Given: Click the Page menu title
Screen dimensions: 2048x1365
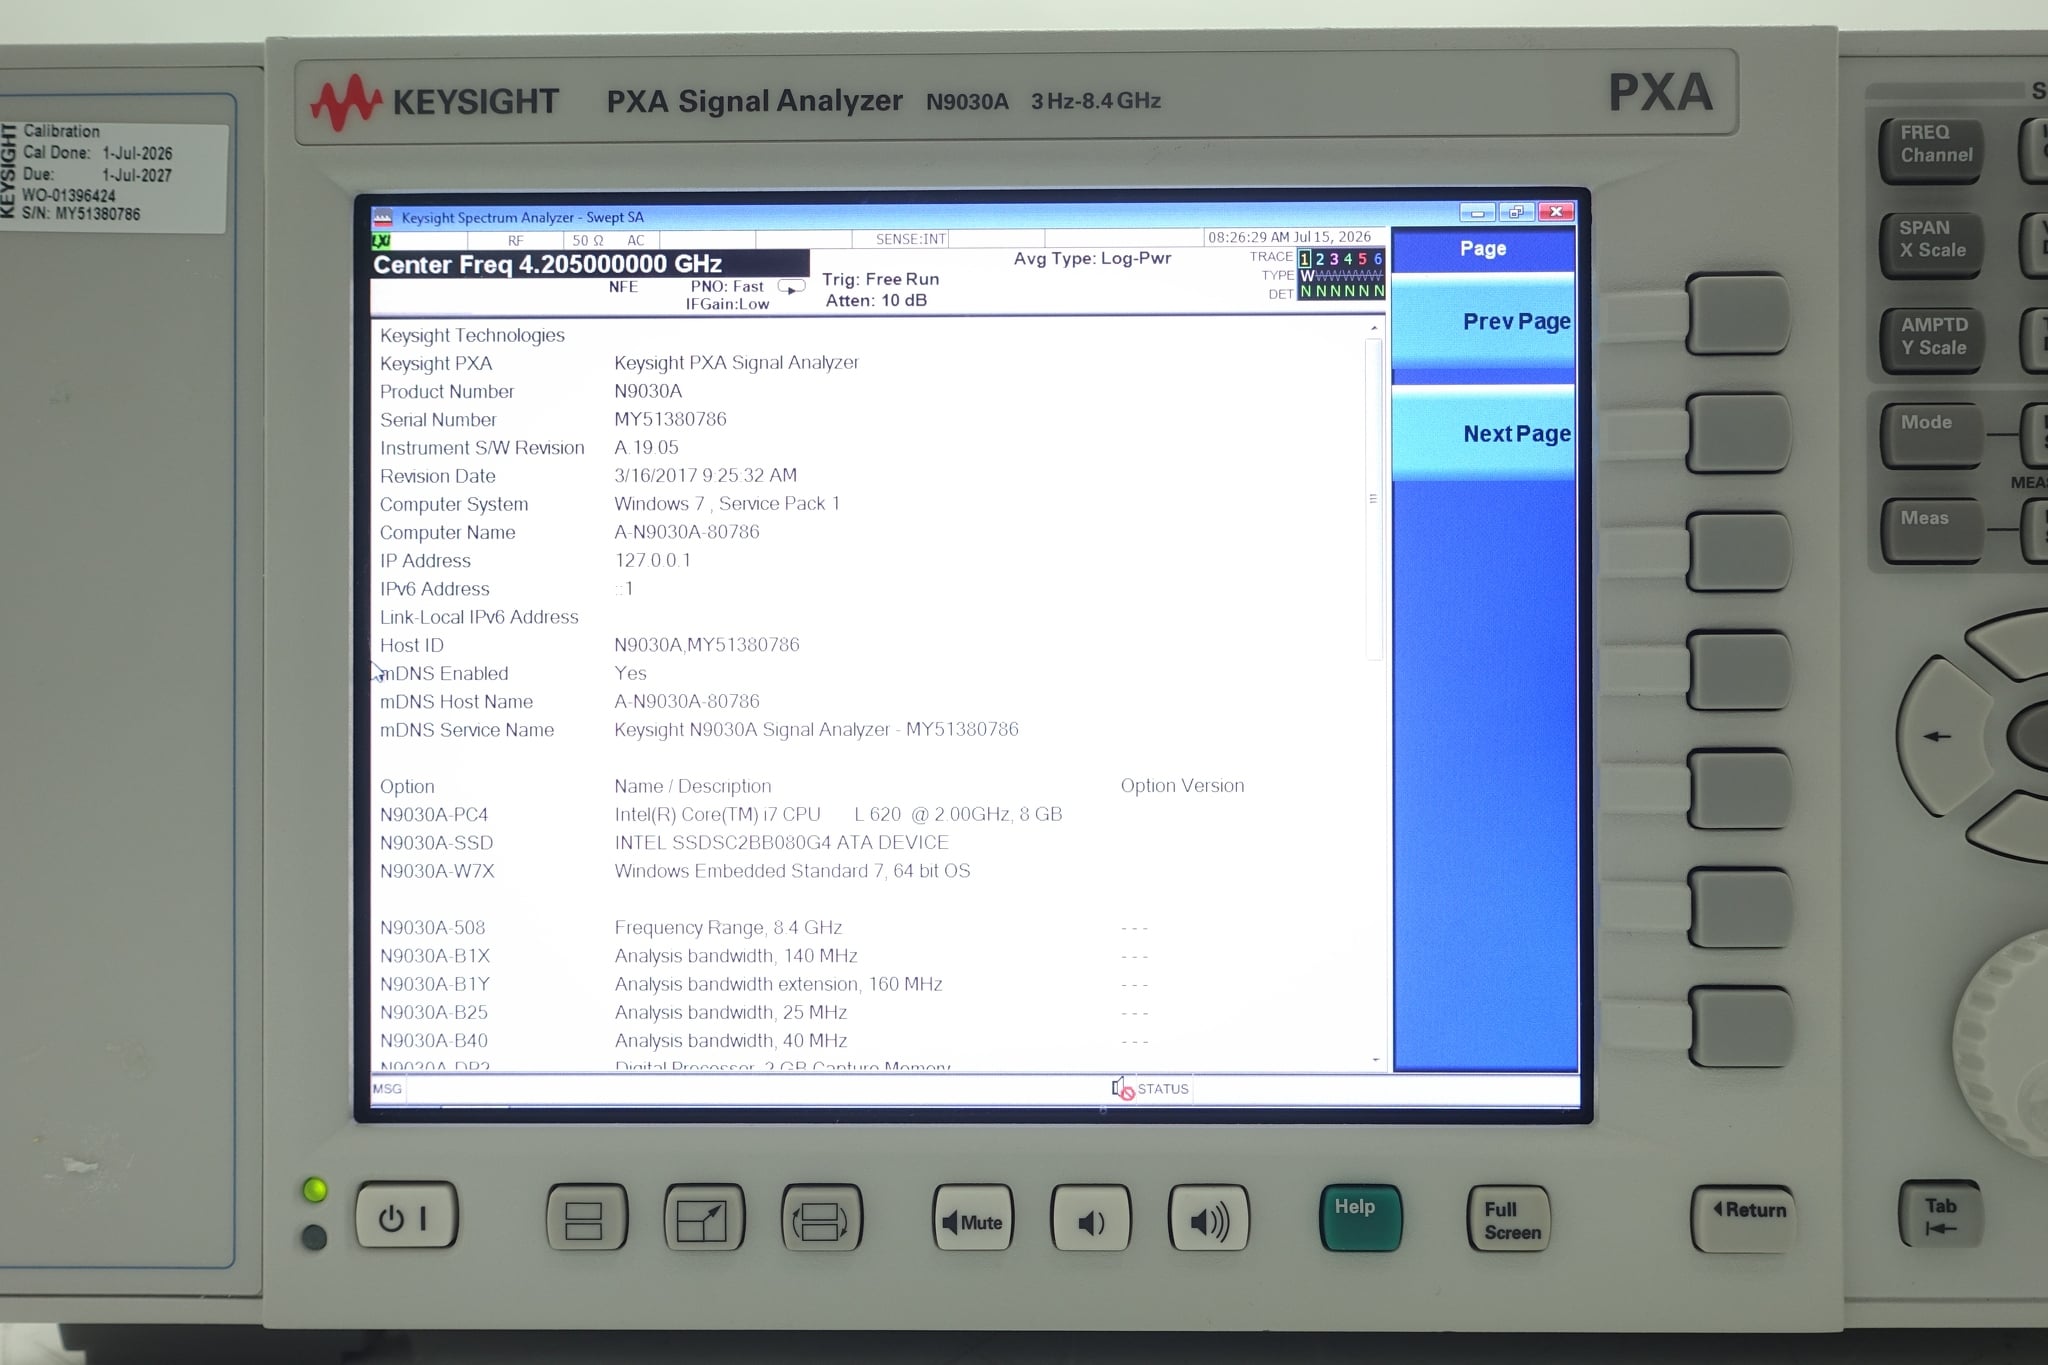Looking at the screenshot, I should 1483,248.
